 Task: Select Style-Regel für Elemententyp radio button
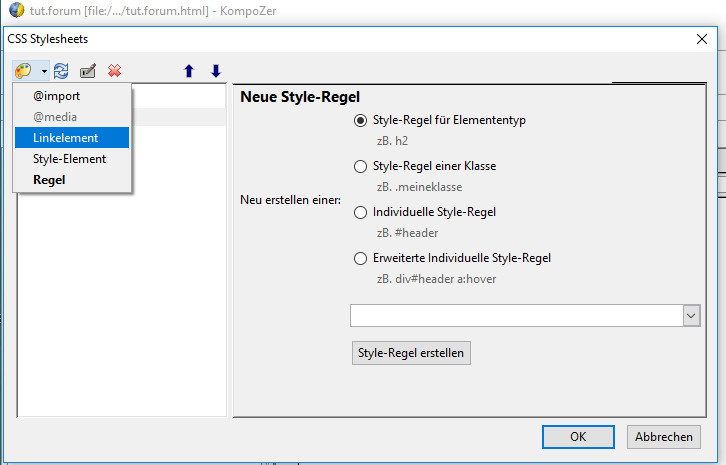pyautogui.click(x=360, y=120)
